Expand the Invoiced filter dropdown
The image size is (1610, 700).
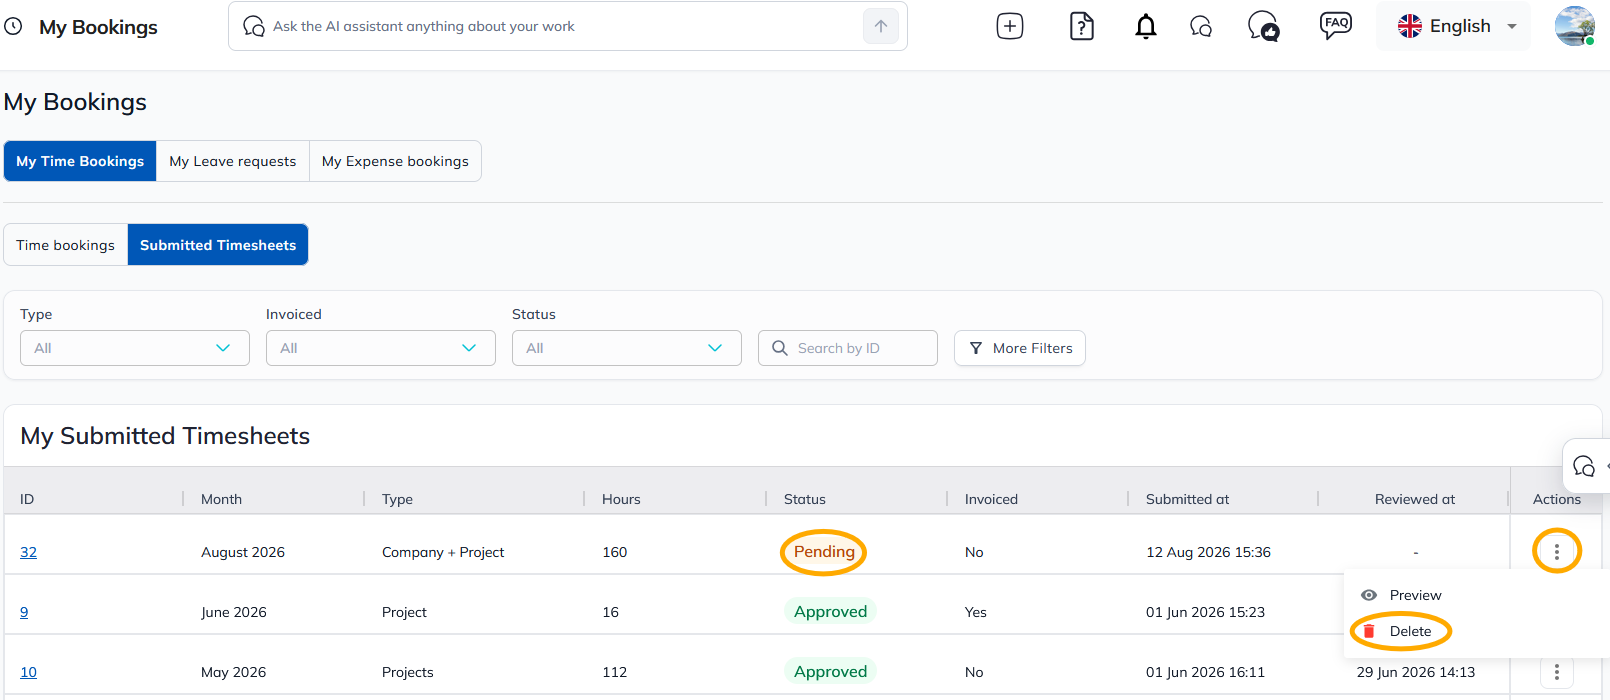(381, 348)
